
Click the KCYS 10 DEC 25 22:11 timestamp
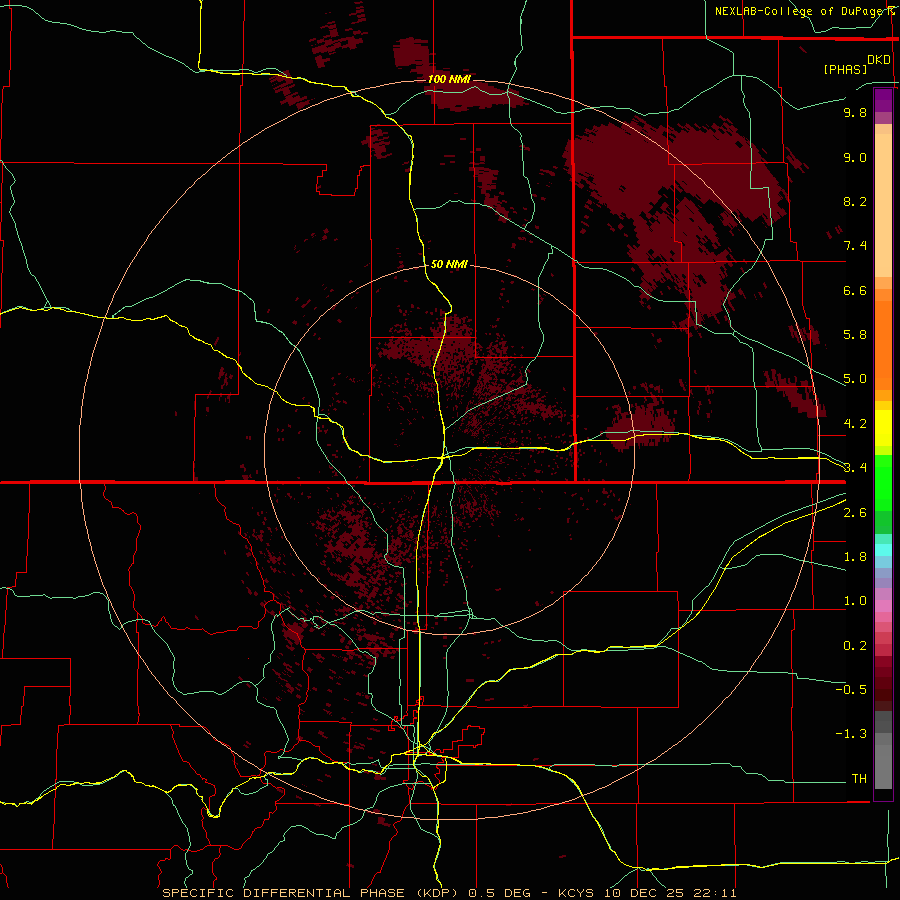click(x=647, y=893)
